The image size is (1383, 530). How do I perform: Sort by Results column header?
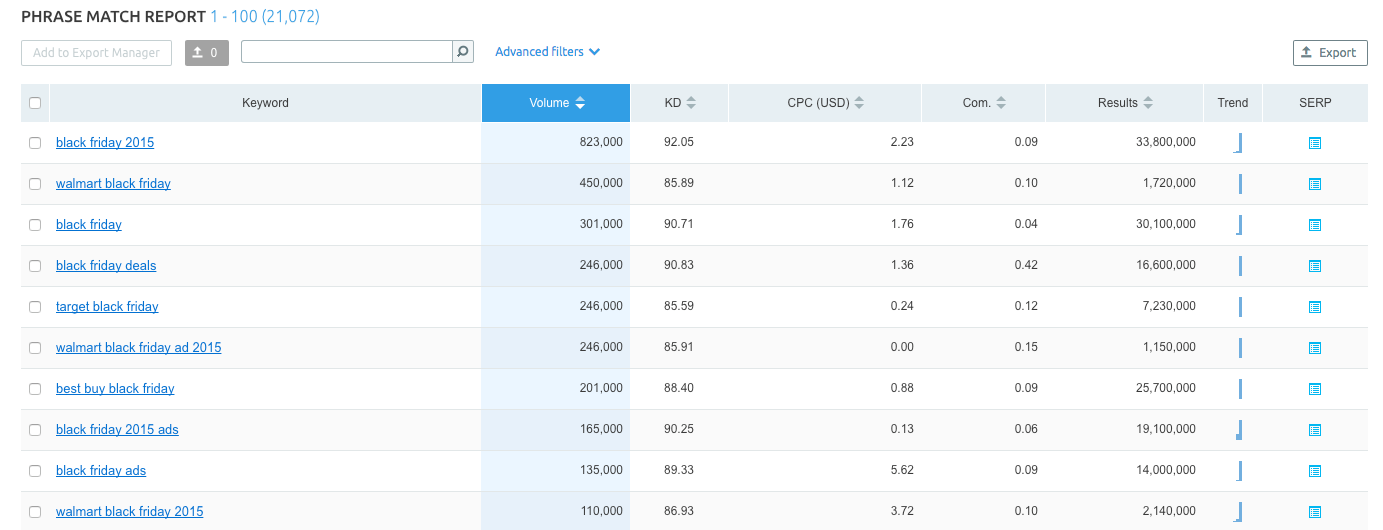pyautogui.click(x=1125, y=103)
